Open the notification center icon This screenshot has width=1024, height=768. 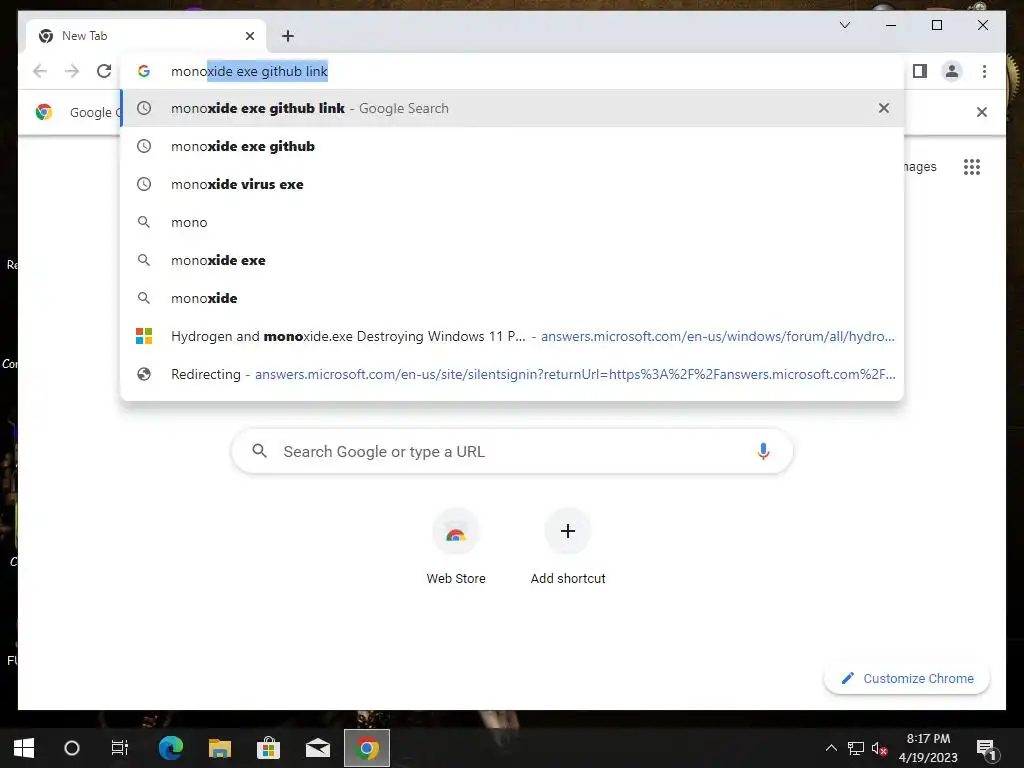tap(987, 749)
